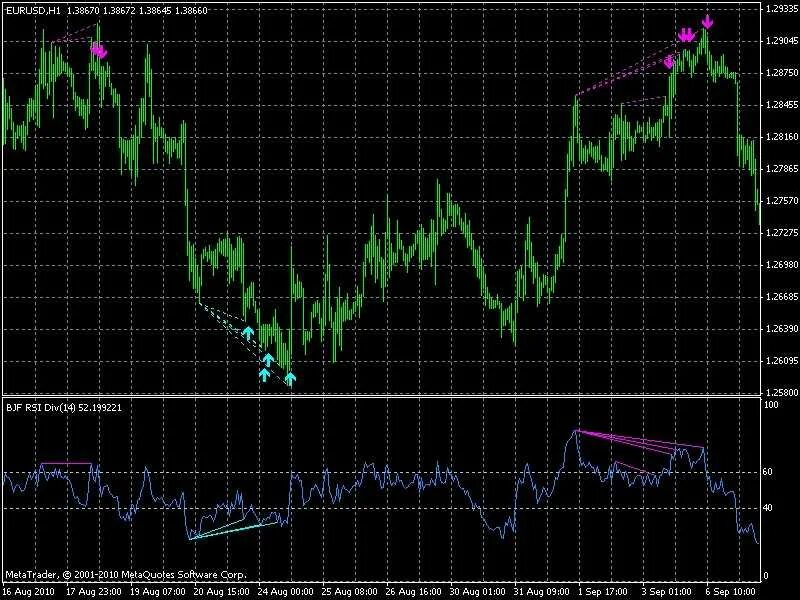This screenshot has width=800, height=600.
Task: Click the 6 Sep 10:00 time label
Action: (x=732, y=592)
